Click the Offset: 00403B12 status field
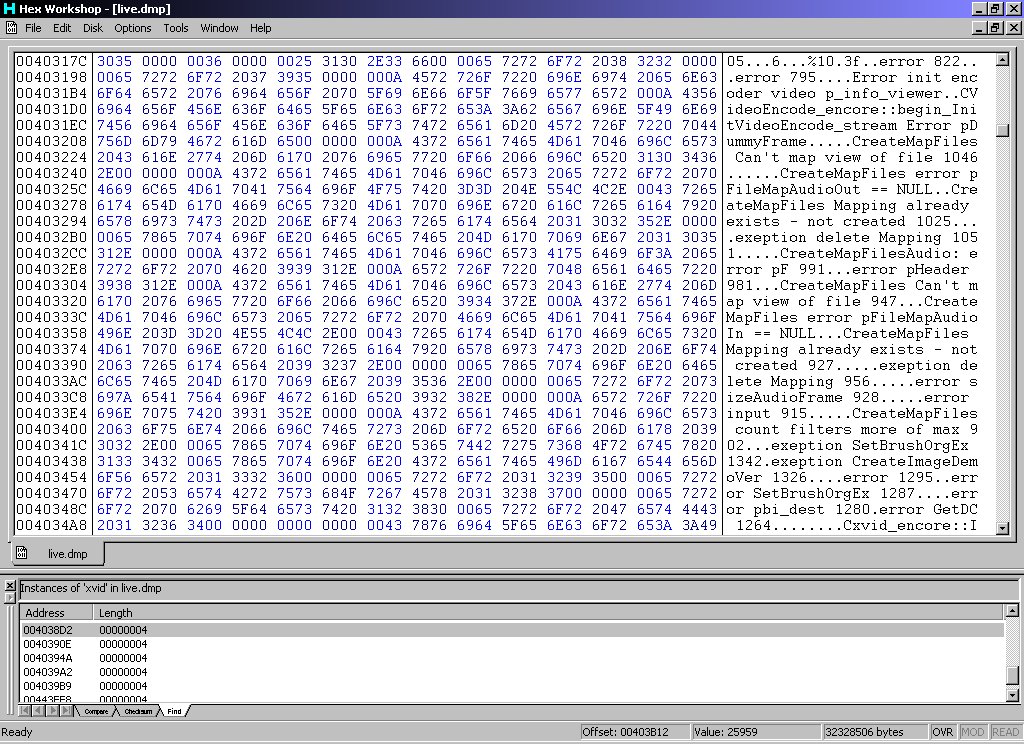Image resolution: width=1024 pixels, height=744 pixels. pos(634,732)
